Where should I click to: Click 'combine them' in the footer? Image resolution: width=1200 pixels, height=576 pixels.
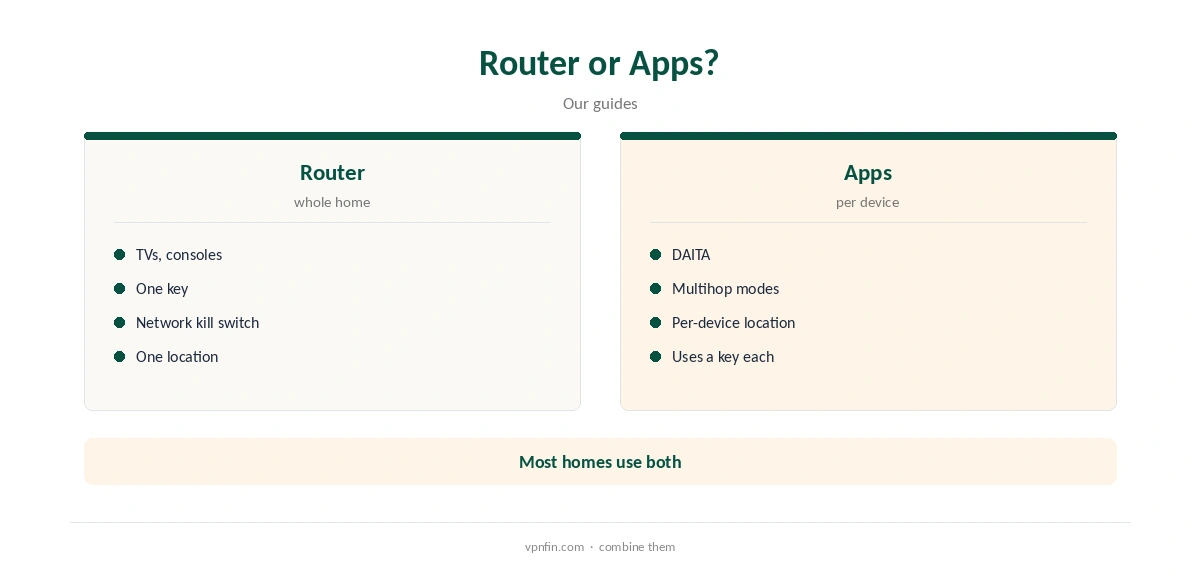[637, 547]
